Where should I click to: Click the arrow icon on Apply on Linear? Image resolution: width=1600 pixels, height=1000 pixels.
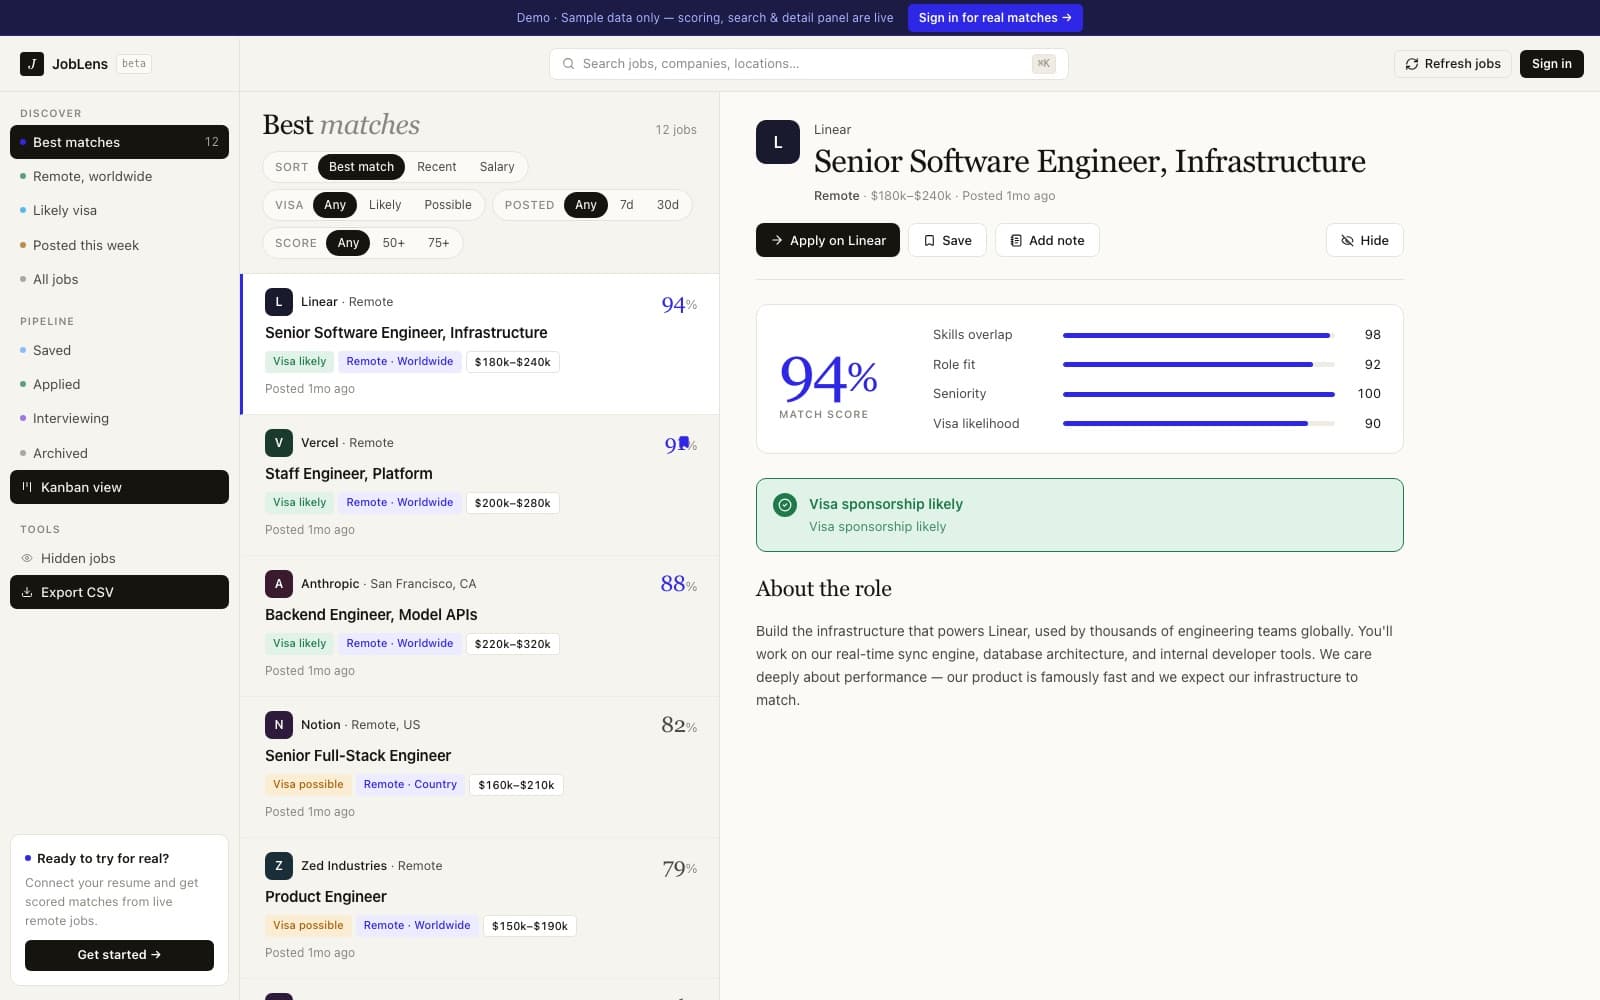tap(777, 240)
